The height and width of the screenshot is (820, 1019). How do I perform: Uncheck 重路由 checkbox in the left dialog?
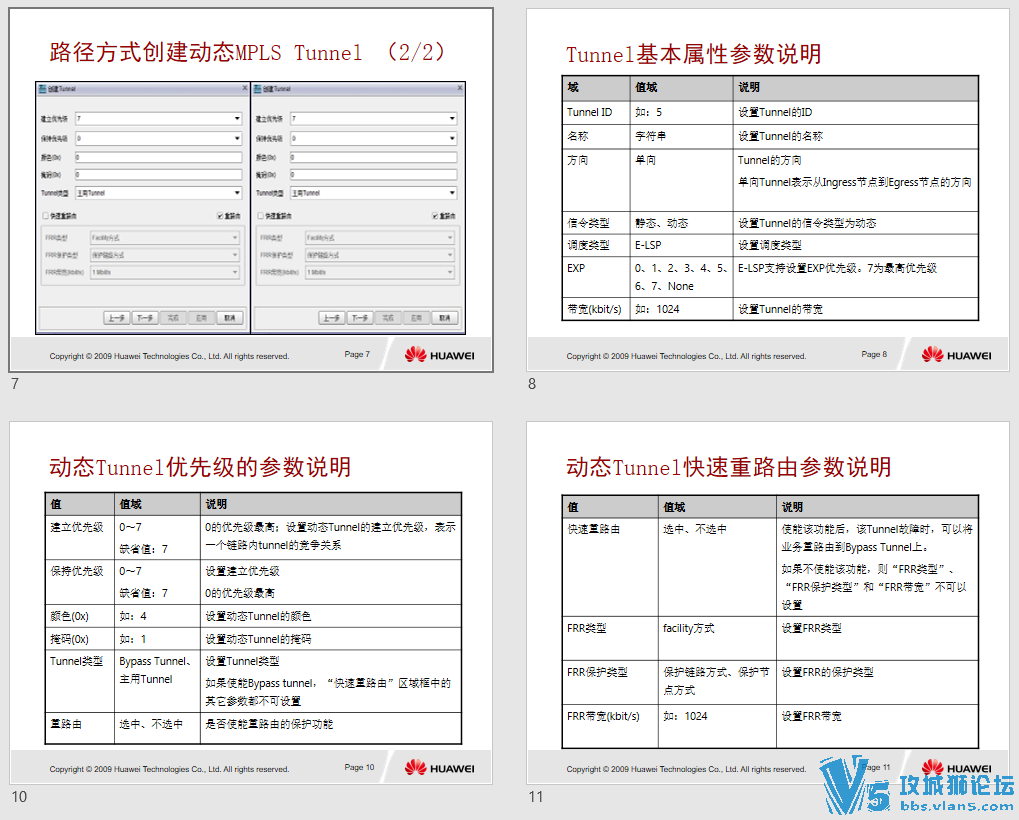point(220,216)
